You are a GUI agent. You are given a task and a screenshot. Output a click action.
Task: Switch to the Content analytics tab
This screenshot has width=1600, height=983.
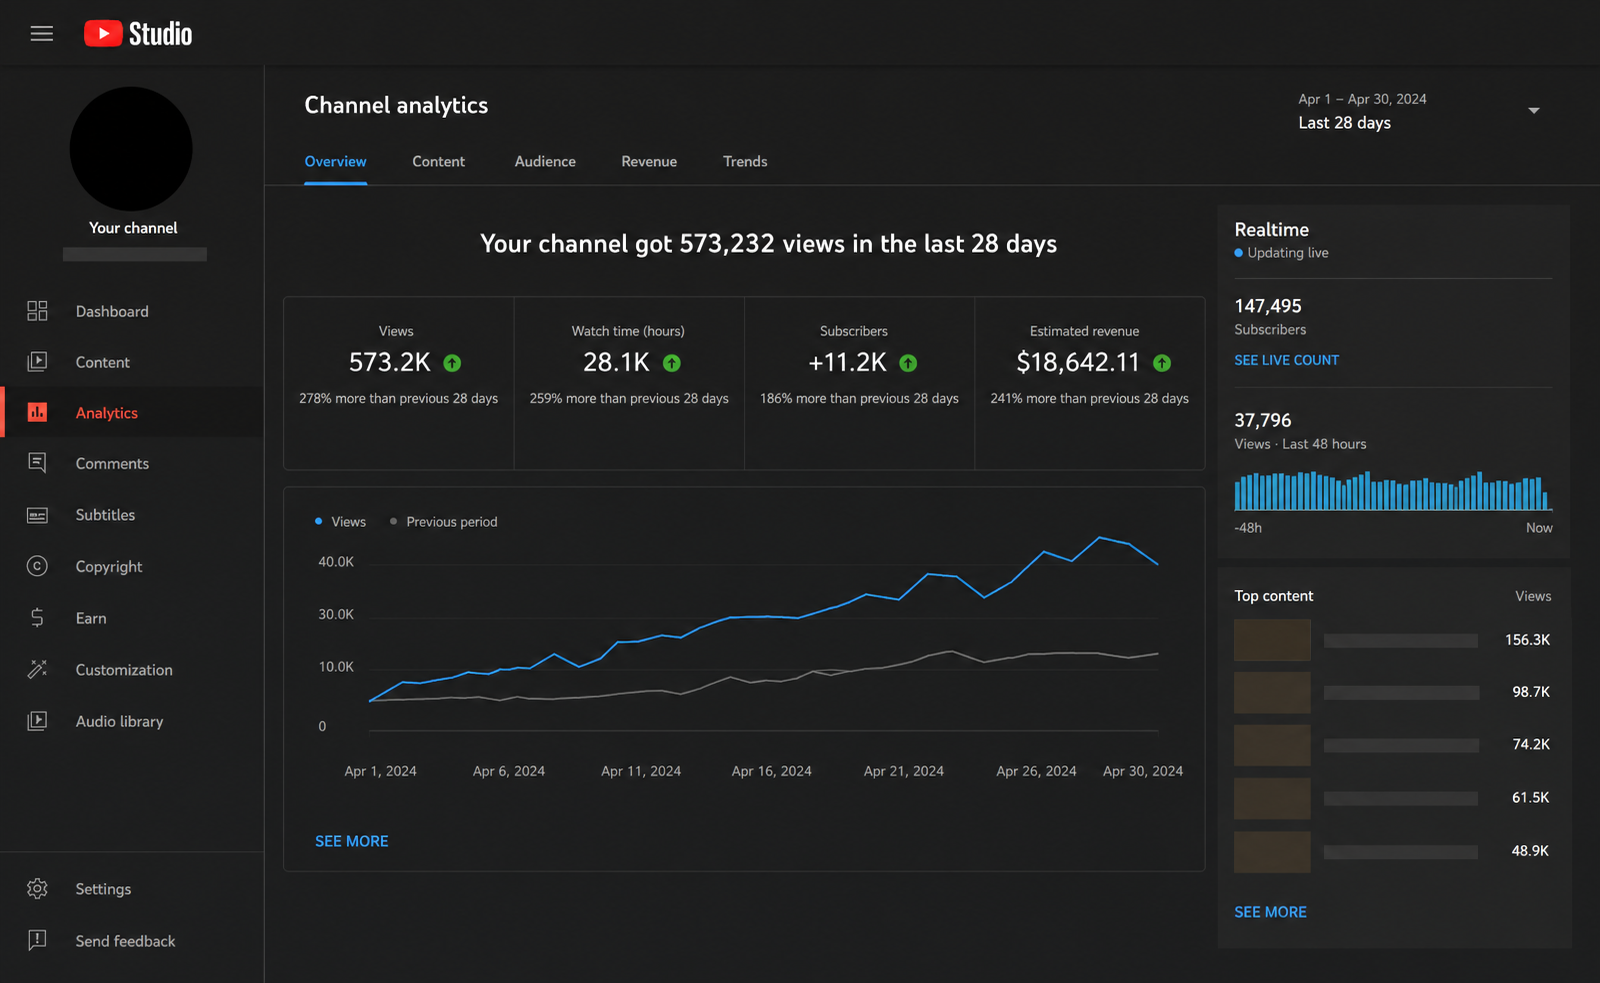(438, 162)
